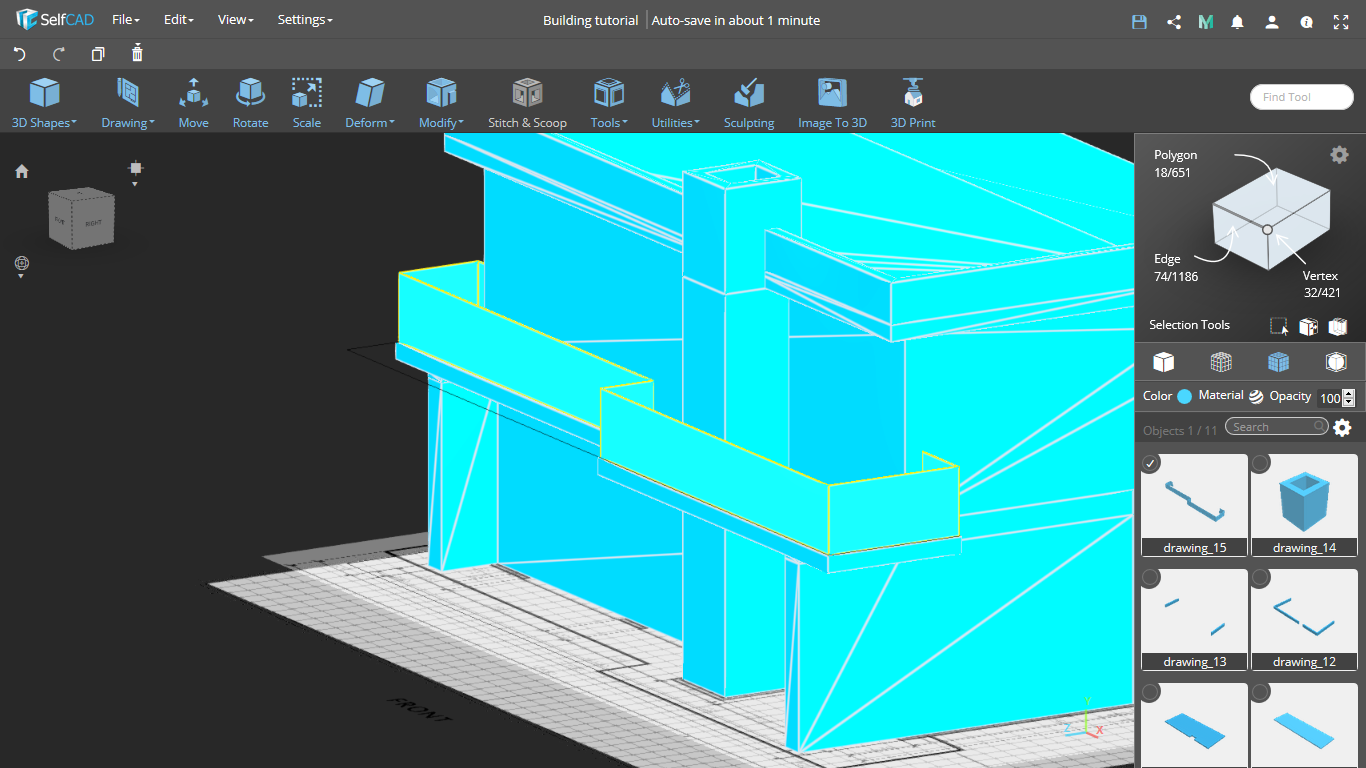This screenshot has height=768, width=1366.
Task: Click the Building tutorial project title
Action: click(590, 20)
